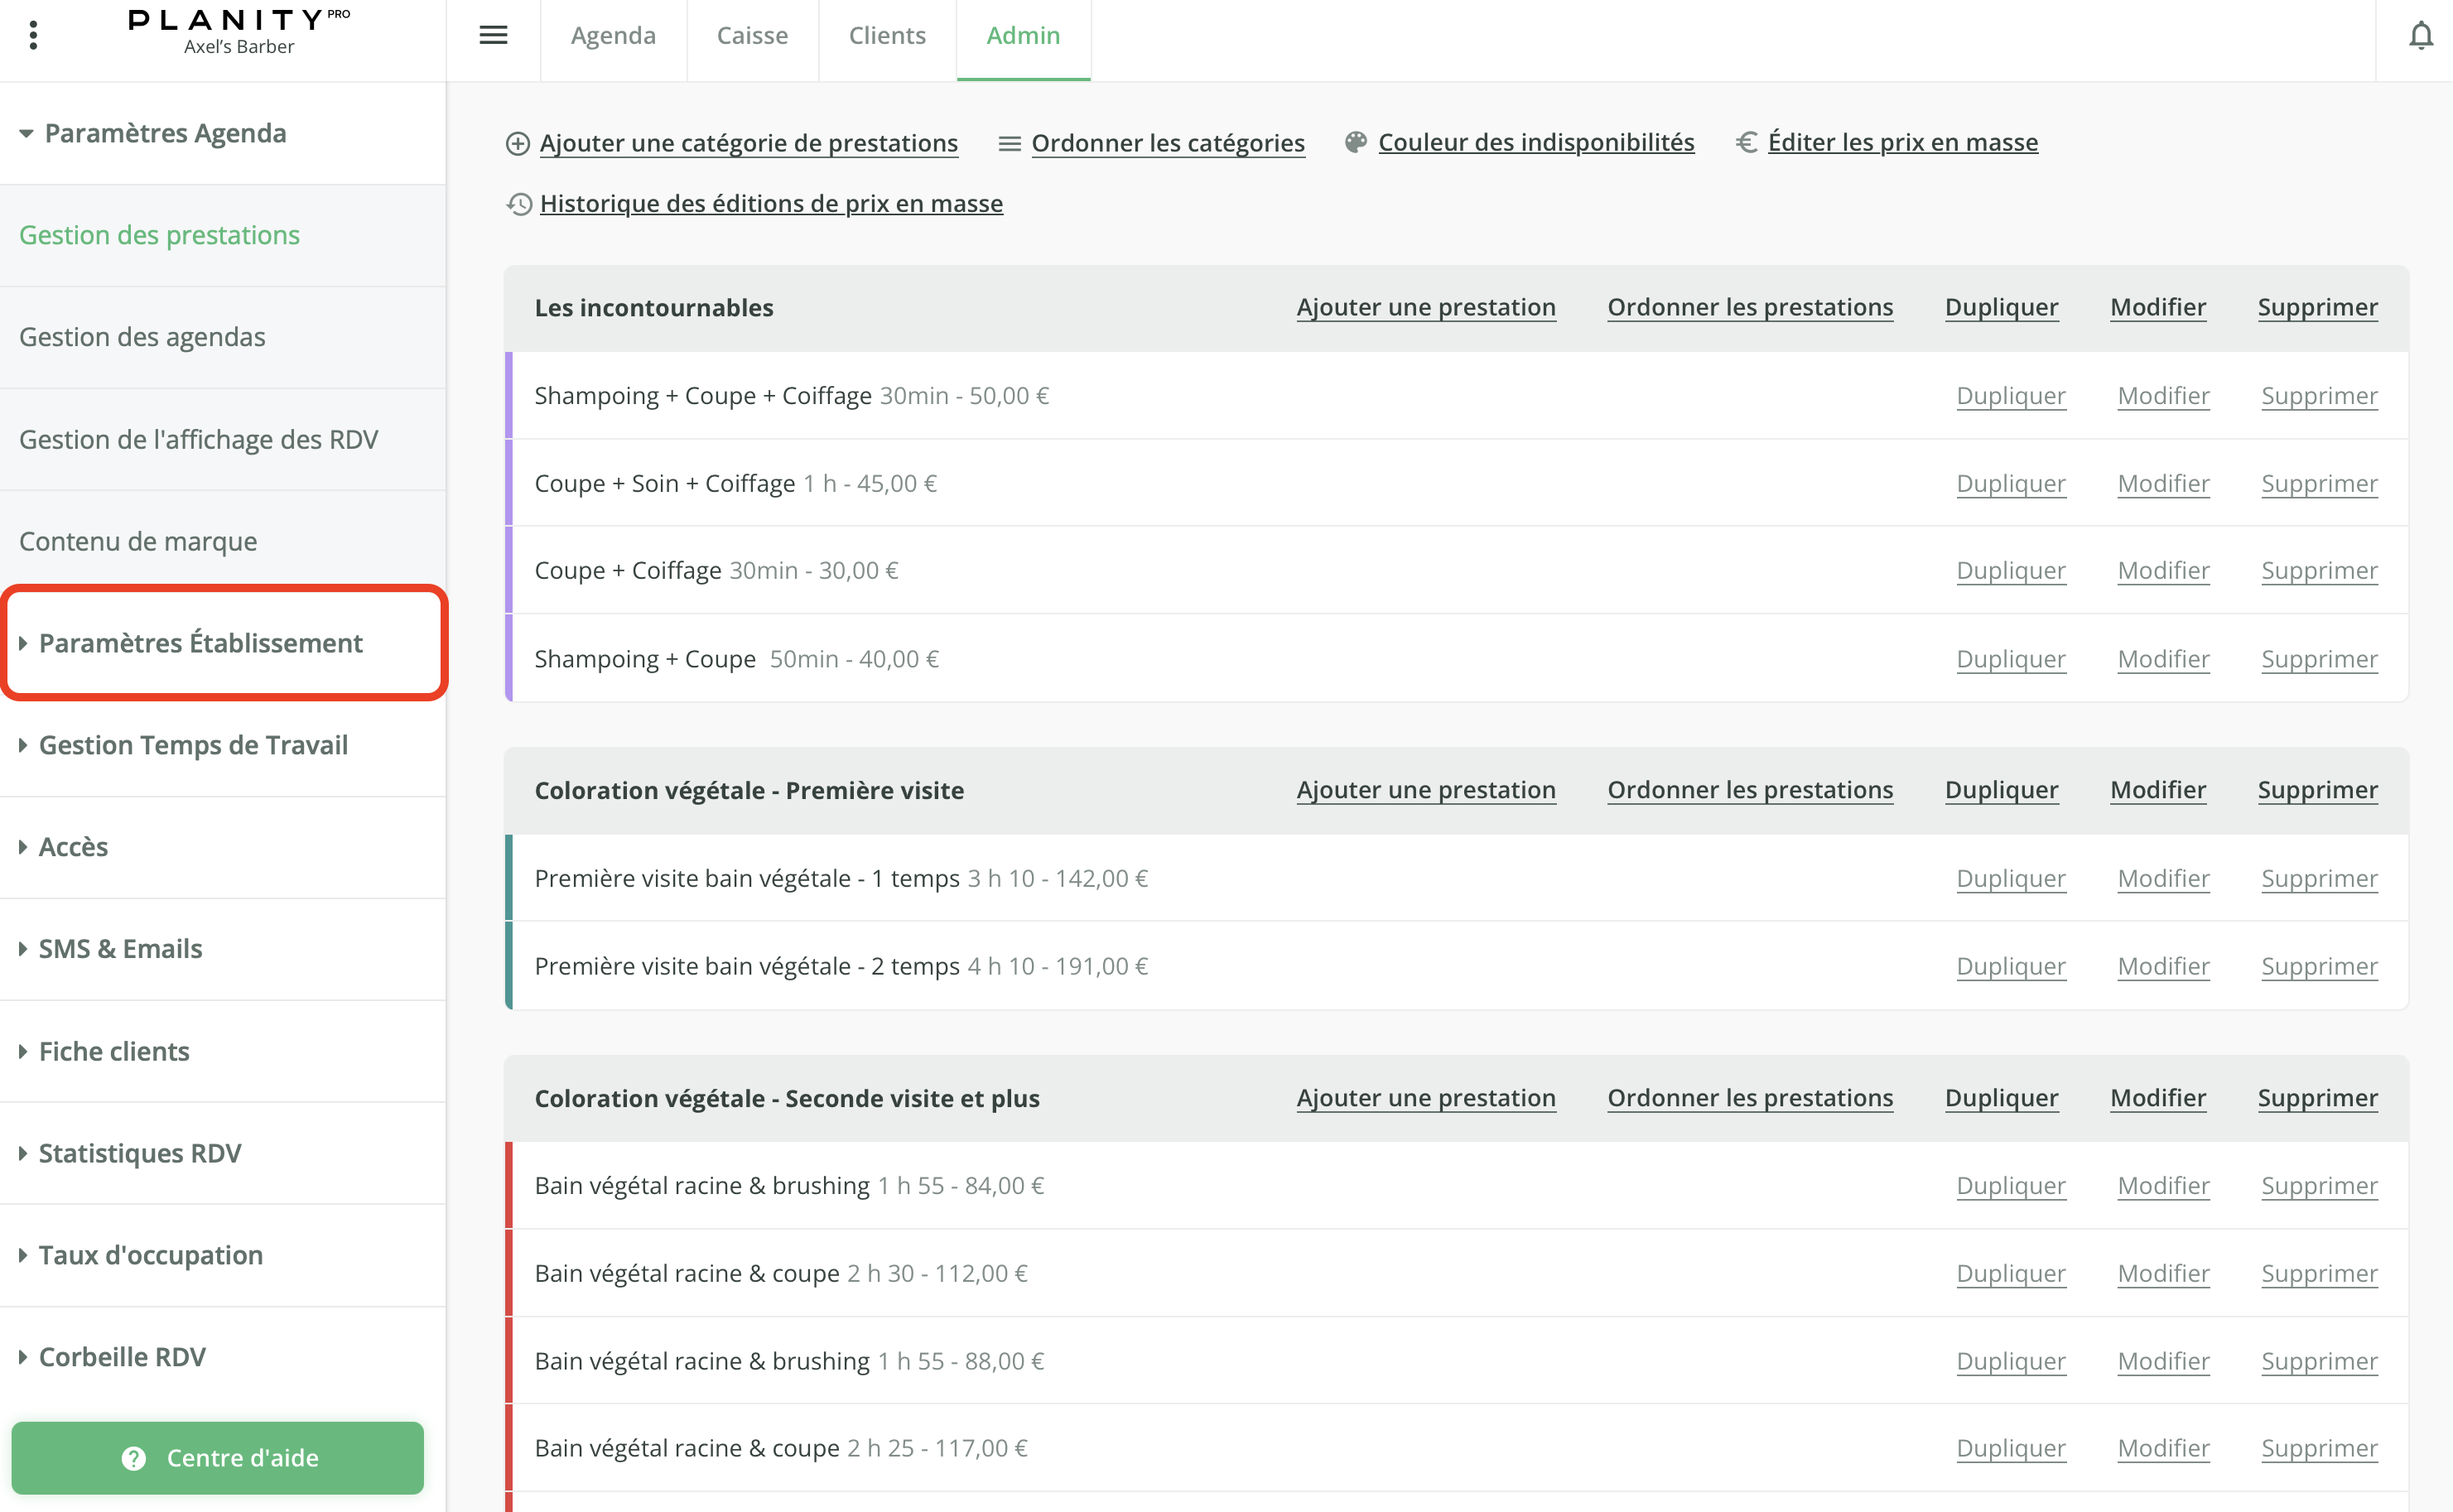
Task: Click Supprimer for Première visite bain végétale 2 temps
Action: coord(2318,966)
